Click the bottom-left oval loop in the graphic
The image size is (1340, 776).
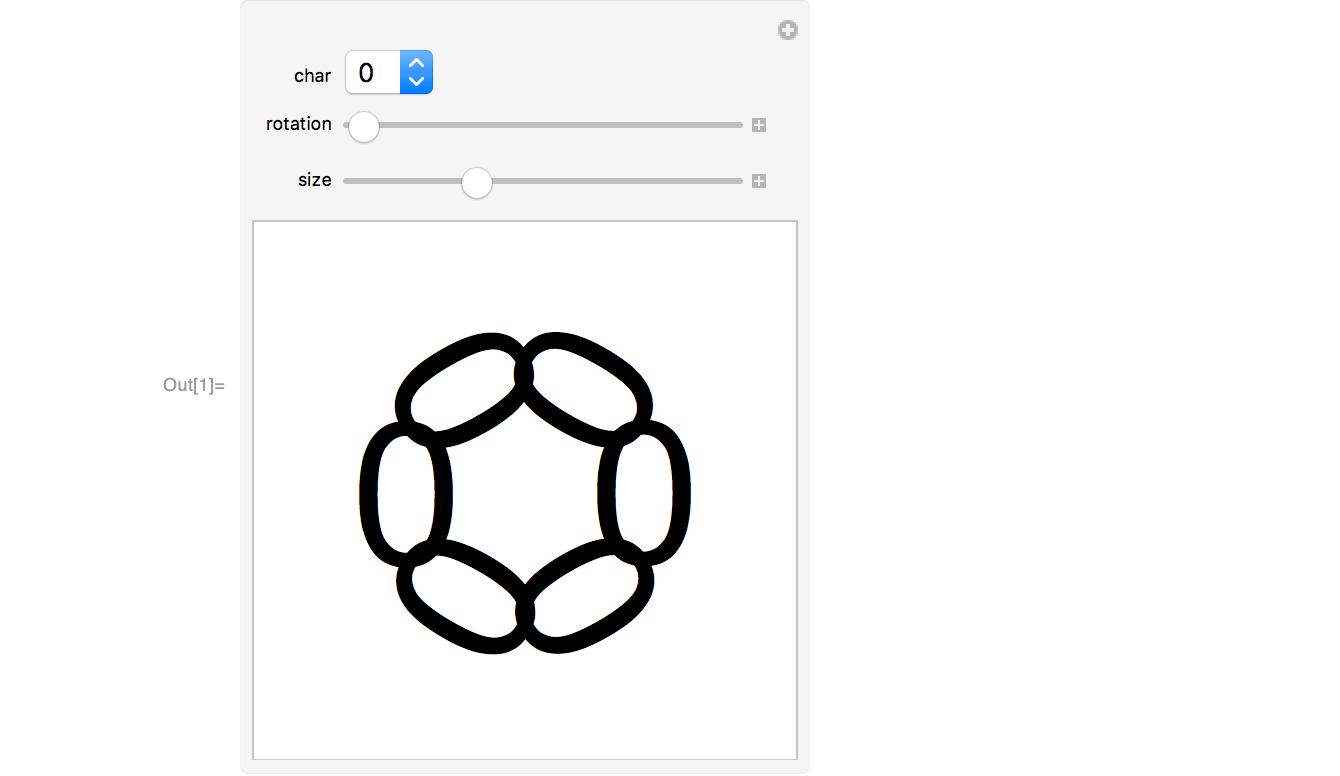click(461, 597)
